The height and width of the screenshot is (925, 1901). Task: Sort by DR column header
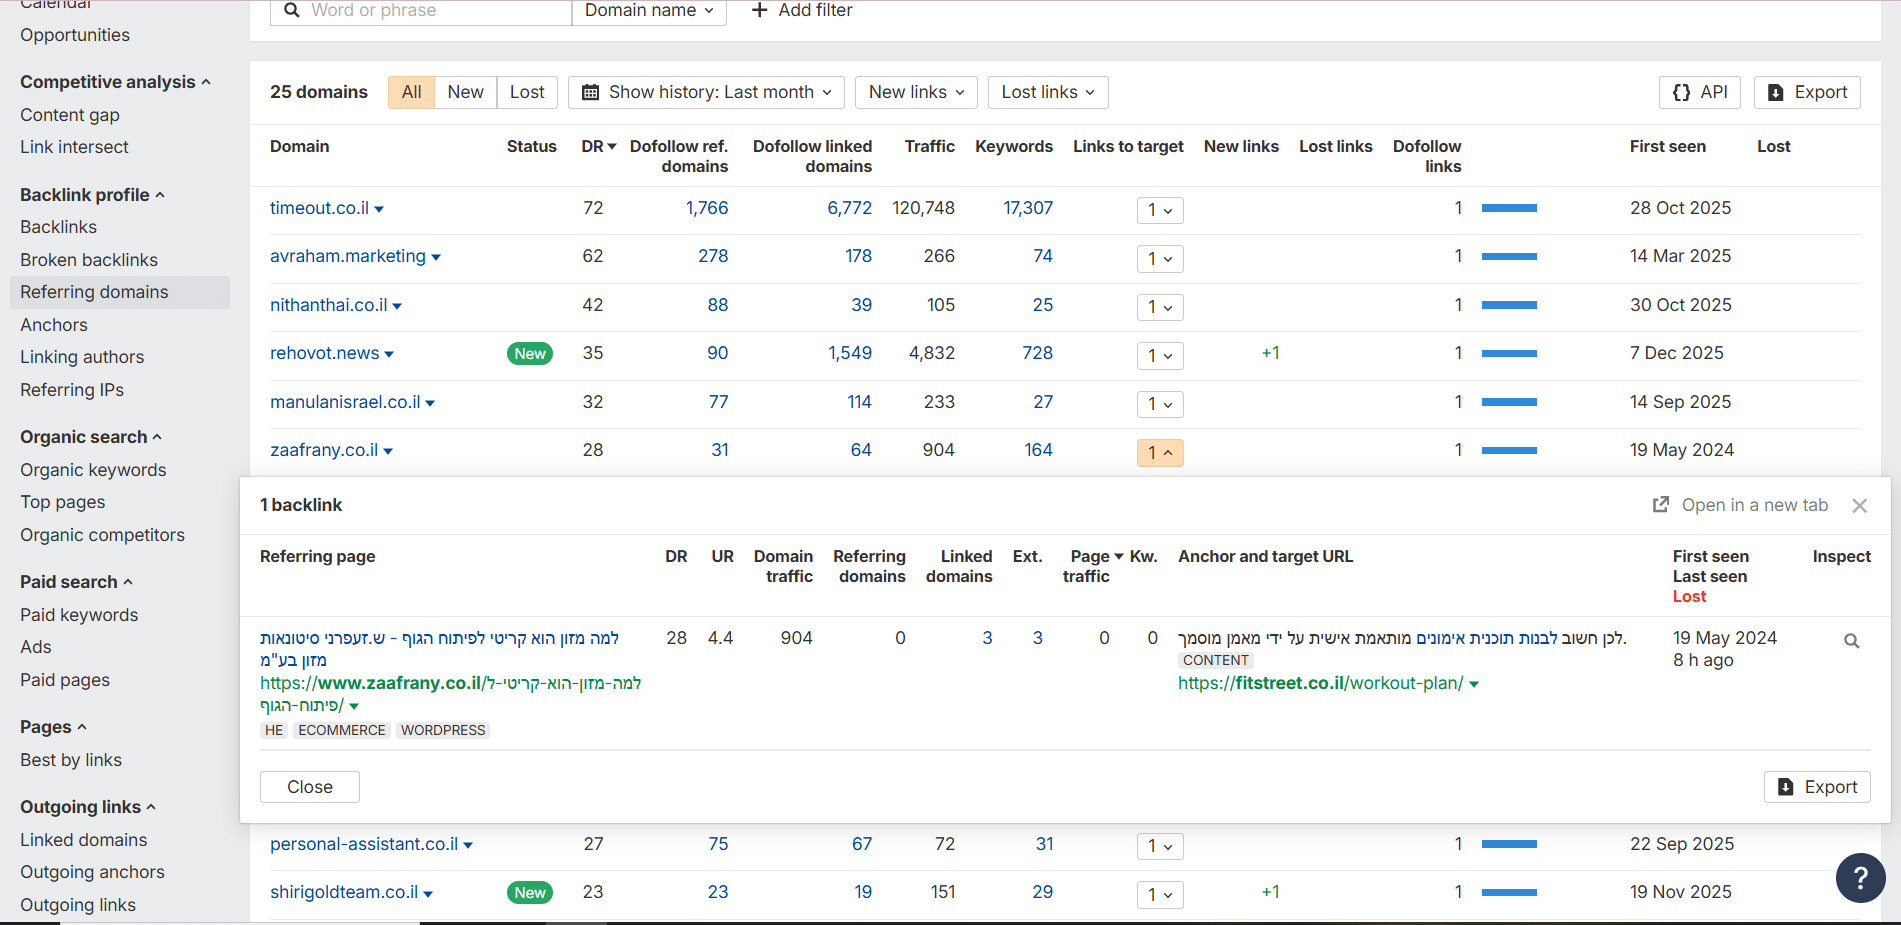tap(598, 146)
